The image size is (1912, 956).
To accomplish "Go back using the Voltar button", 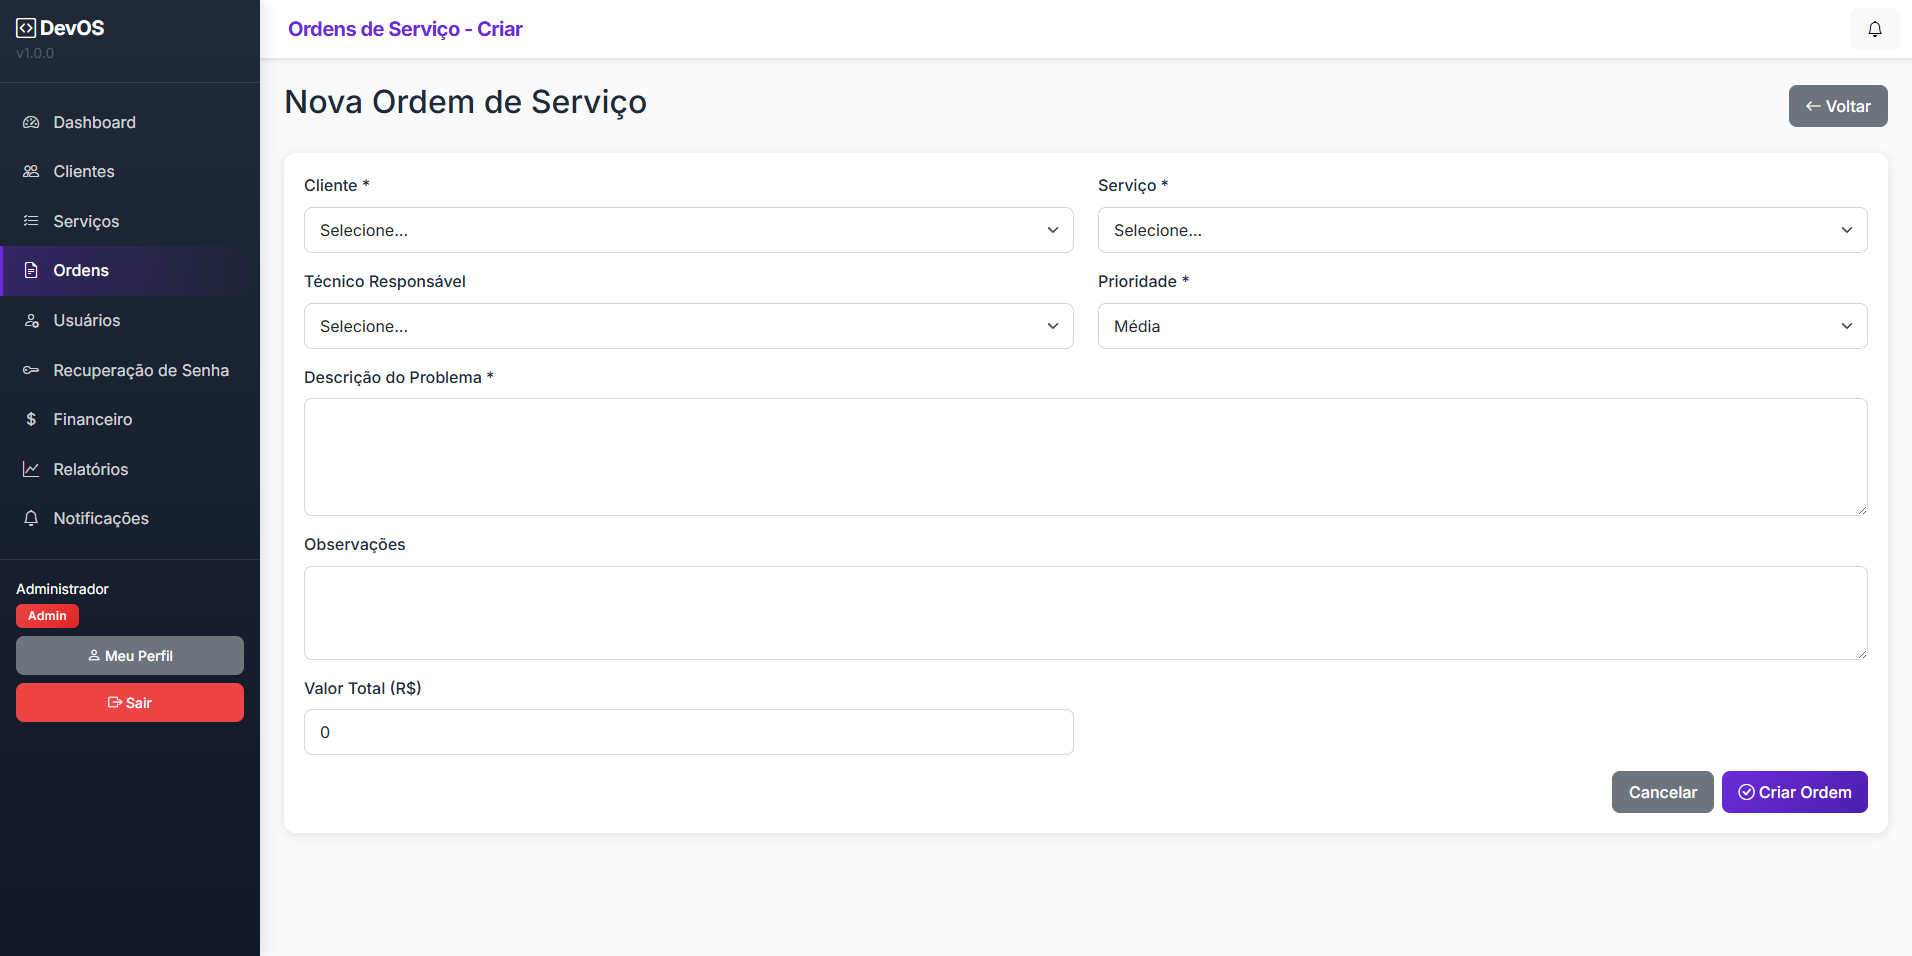I will (x=1837, y=106).
